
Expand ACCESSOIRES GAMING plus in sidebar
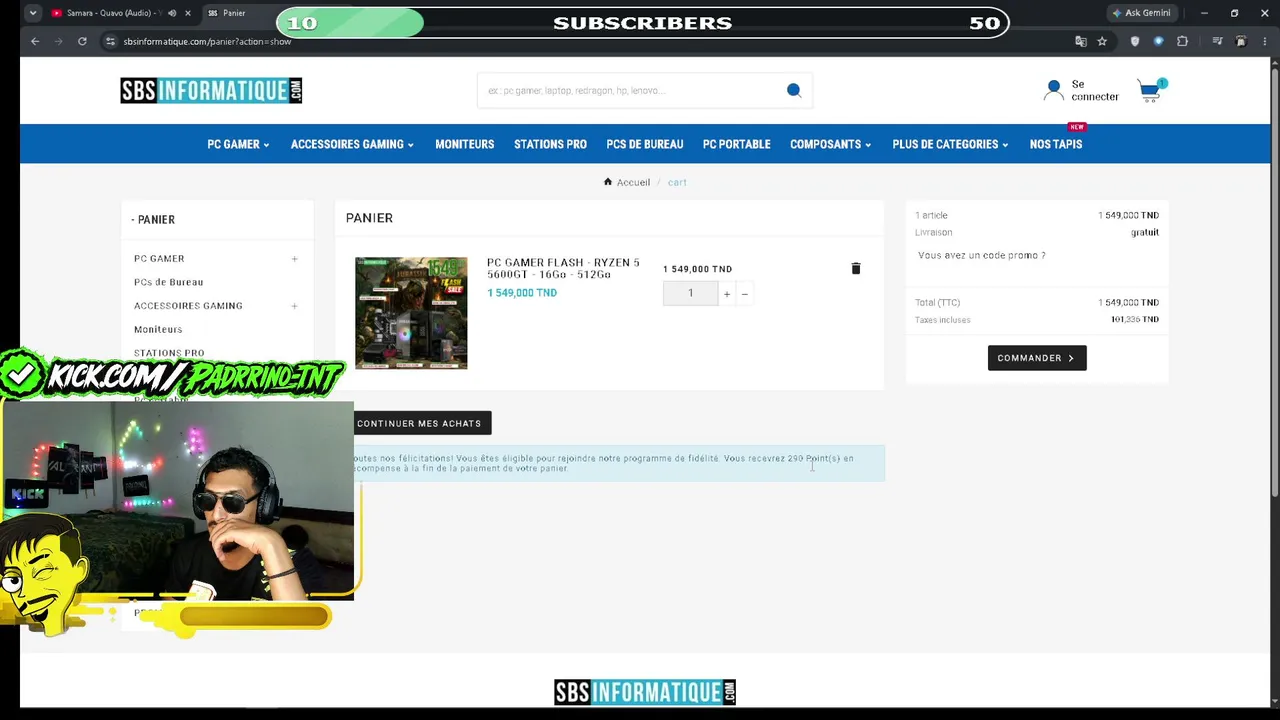(x=294, y=306)
